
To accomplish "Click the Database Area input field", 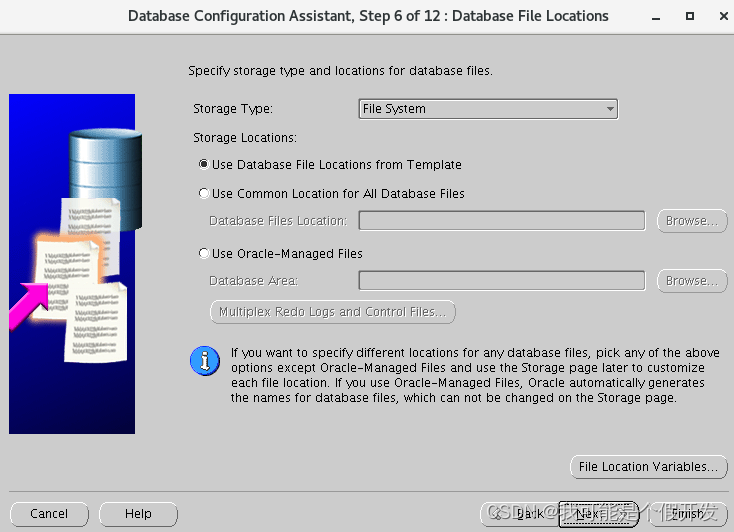I will click(x=502, y=281).
